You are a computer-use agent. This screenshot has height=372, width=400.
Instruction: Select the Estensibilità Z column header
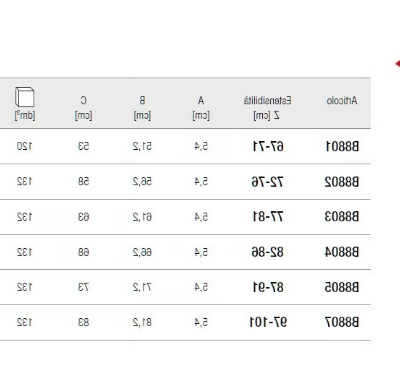click(267, 108)
